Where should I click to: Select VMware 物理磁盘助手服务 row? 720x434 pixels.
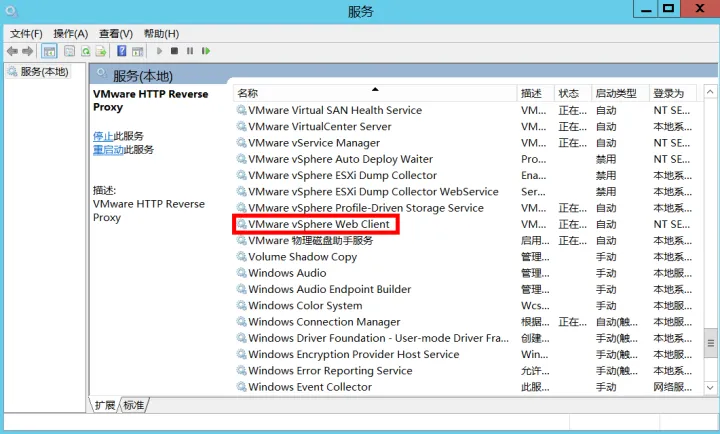[465, 241]
